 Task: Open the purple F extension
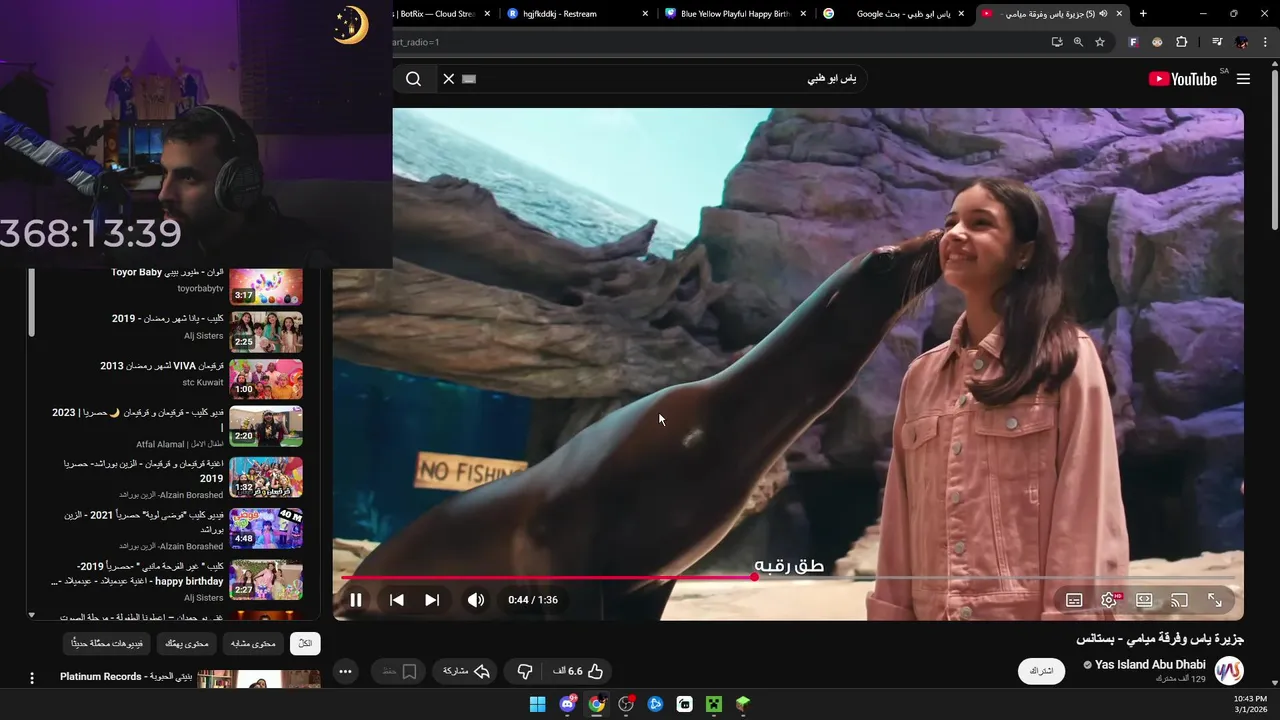coord(1133,42)
